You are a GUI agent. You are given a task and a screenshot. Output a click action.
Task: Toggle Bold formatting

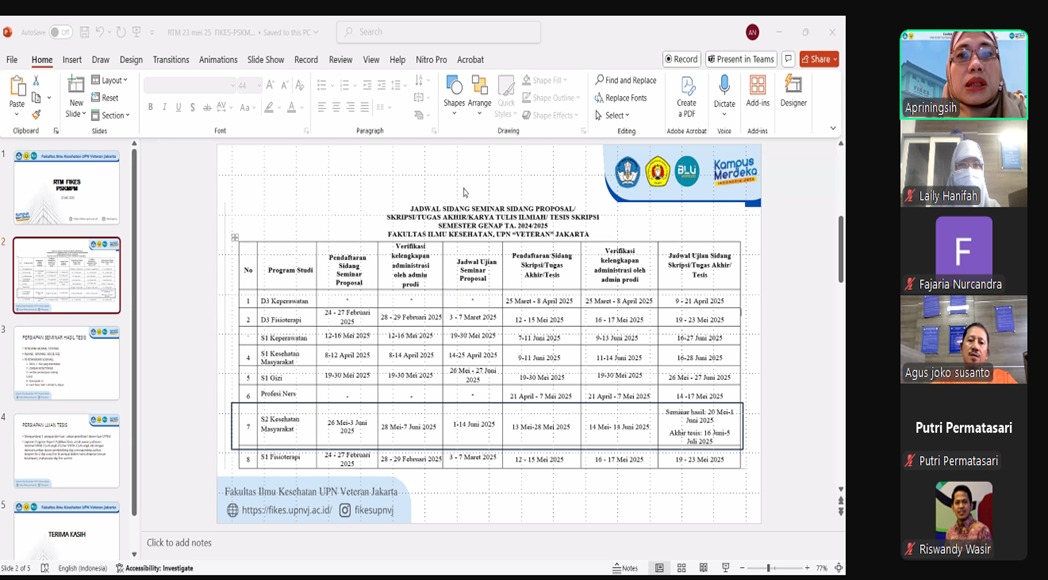(150, 107)
